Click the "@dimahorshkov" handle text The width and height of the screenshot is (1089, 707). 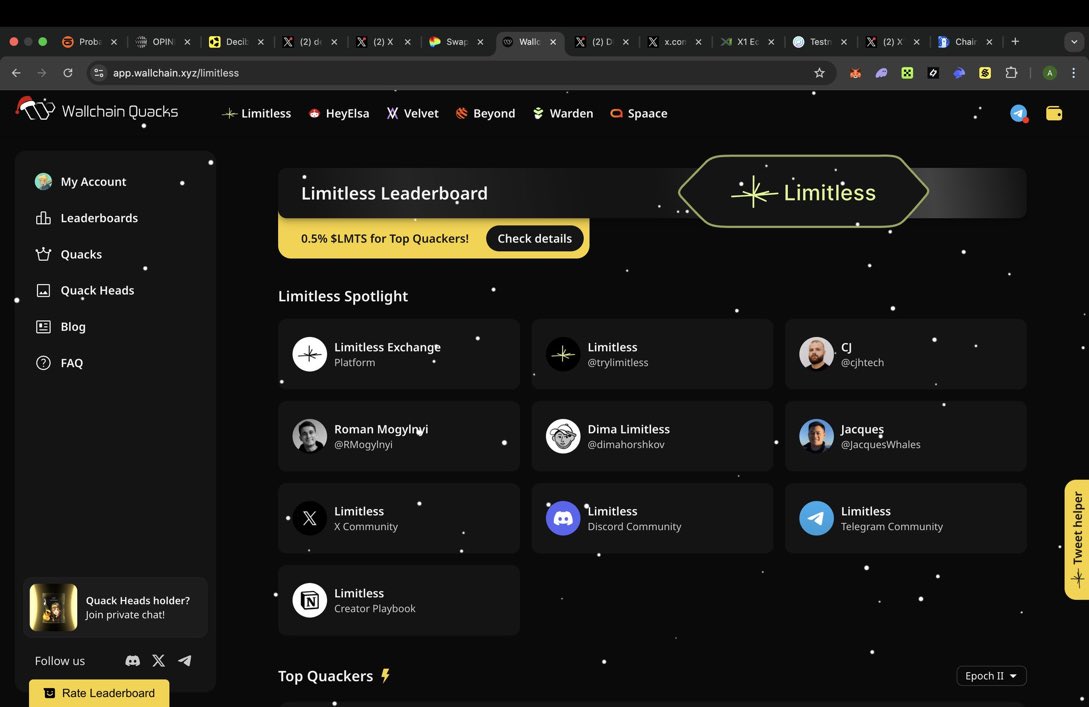point(626,444)
